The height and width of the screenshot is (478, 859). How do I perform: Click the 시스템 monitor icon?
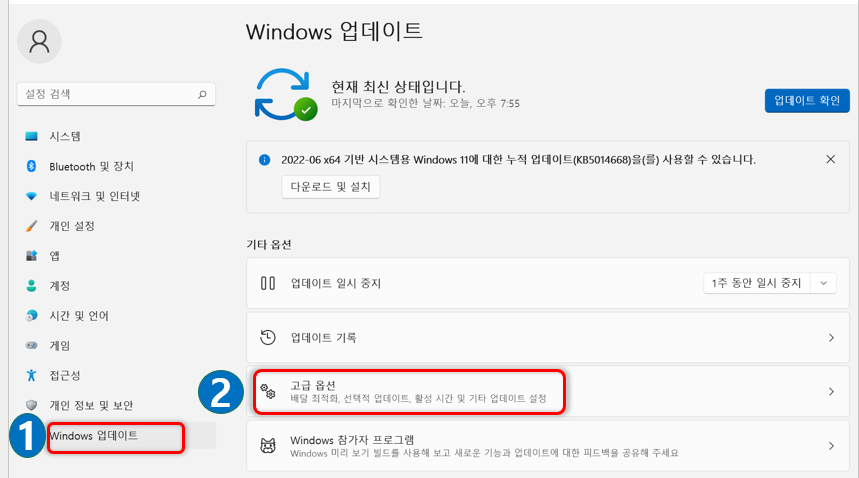[31, 136]
